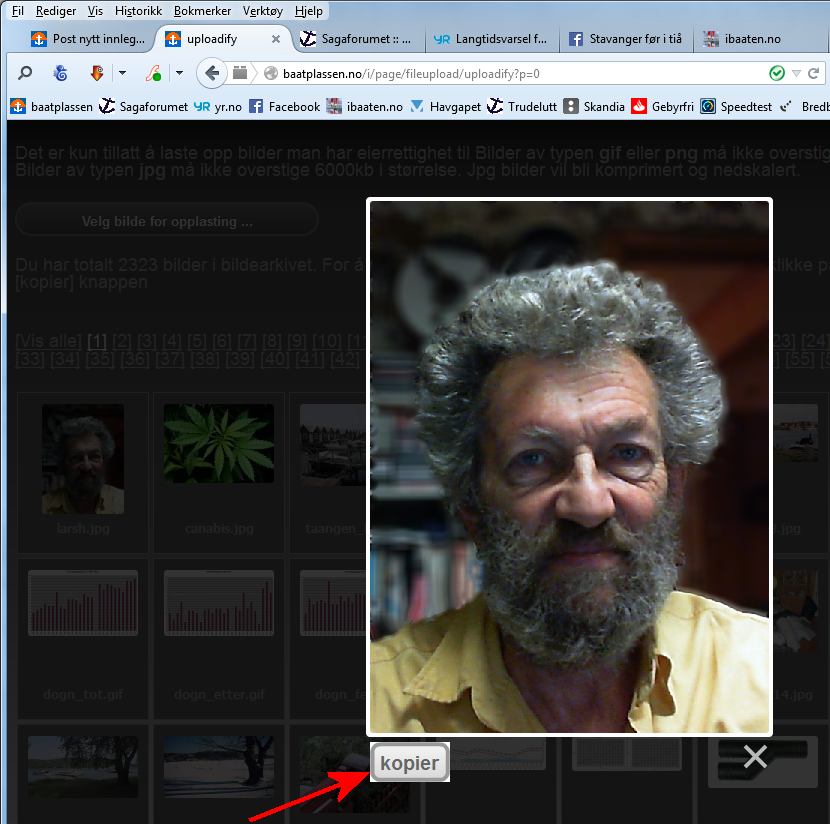The height and width of the screenshot is (824, 830).
Task: Open ibaaten.no bookmark
Action: click(x=365, y=106)
